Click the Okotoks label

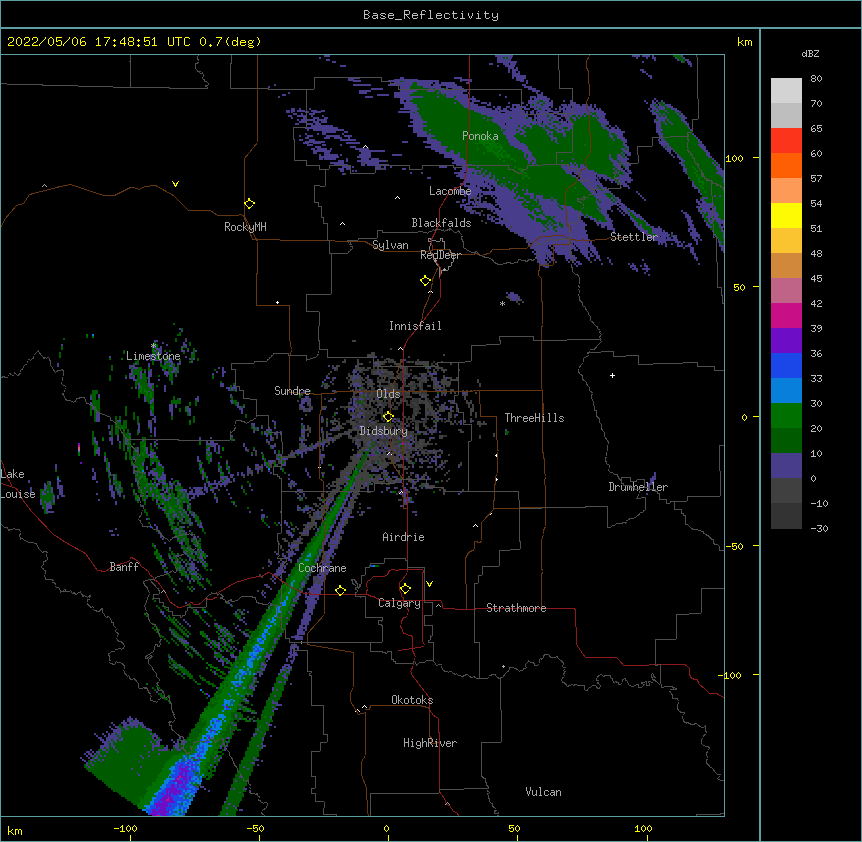(412, 700)
